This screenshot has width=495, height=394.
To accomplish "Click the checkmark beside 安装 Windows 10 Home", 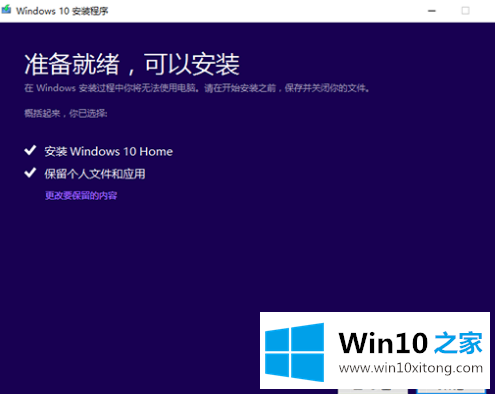I will pyautogui.click(x=30, y=151).
